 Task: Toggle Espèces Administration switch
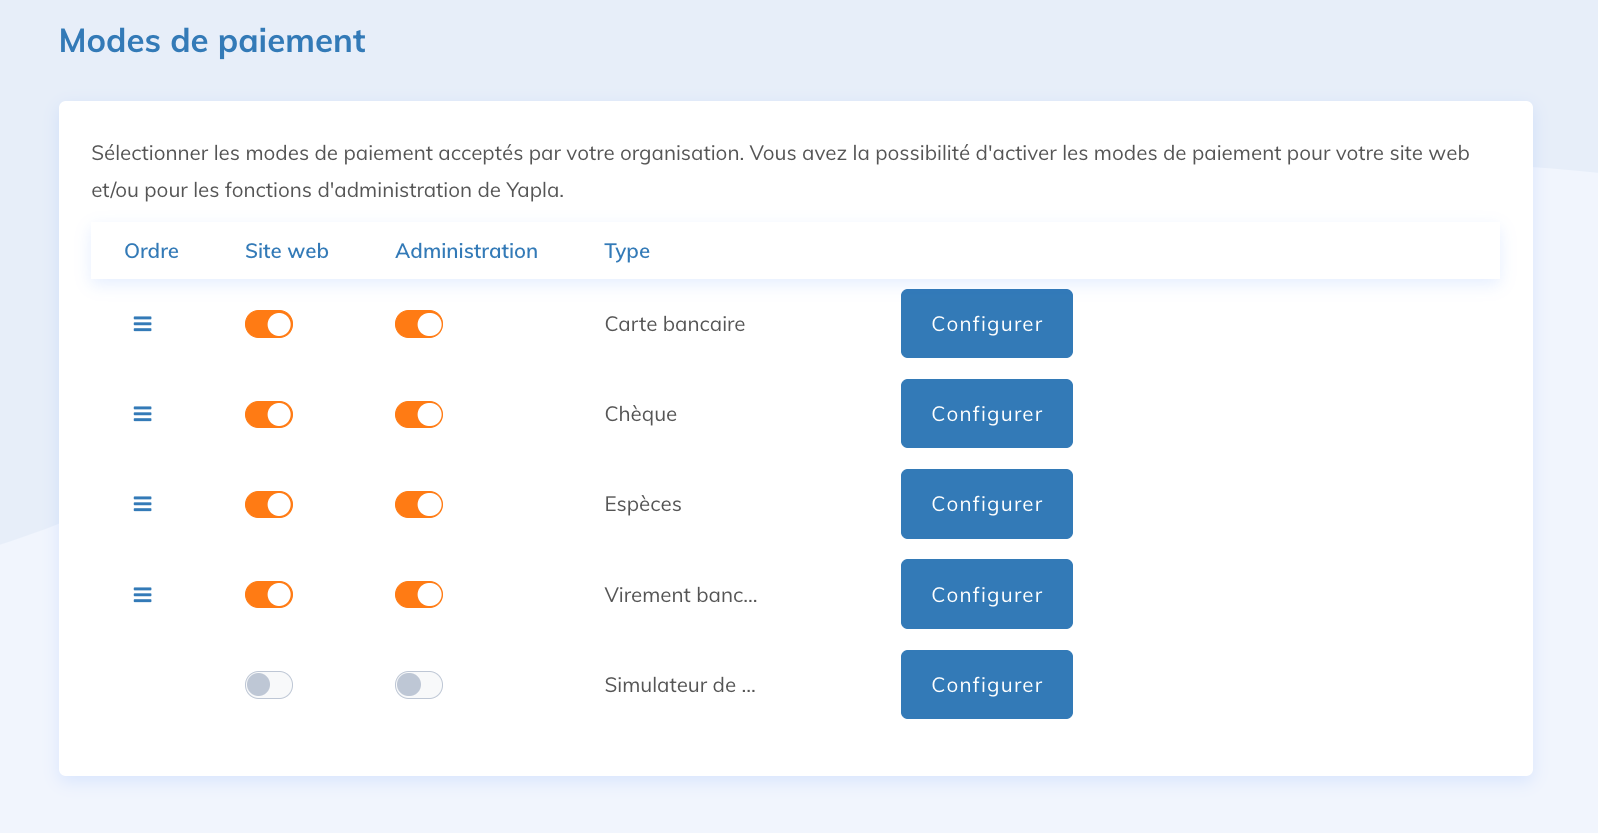pos(419,504)
